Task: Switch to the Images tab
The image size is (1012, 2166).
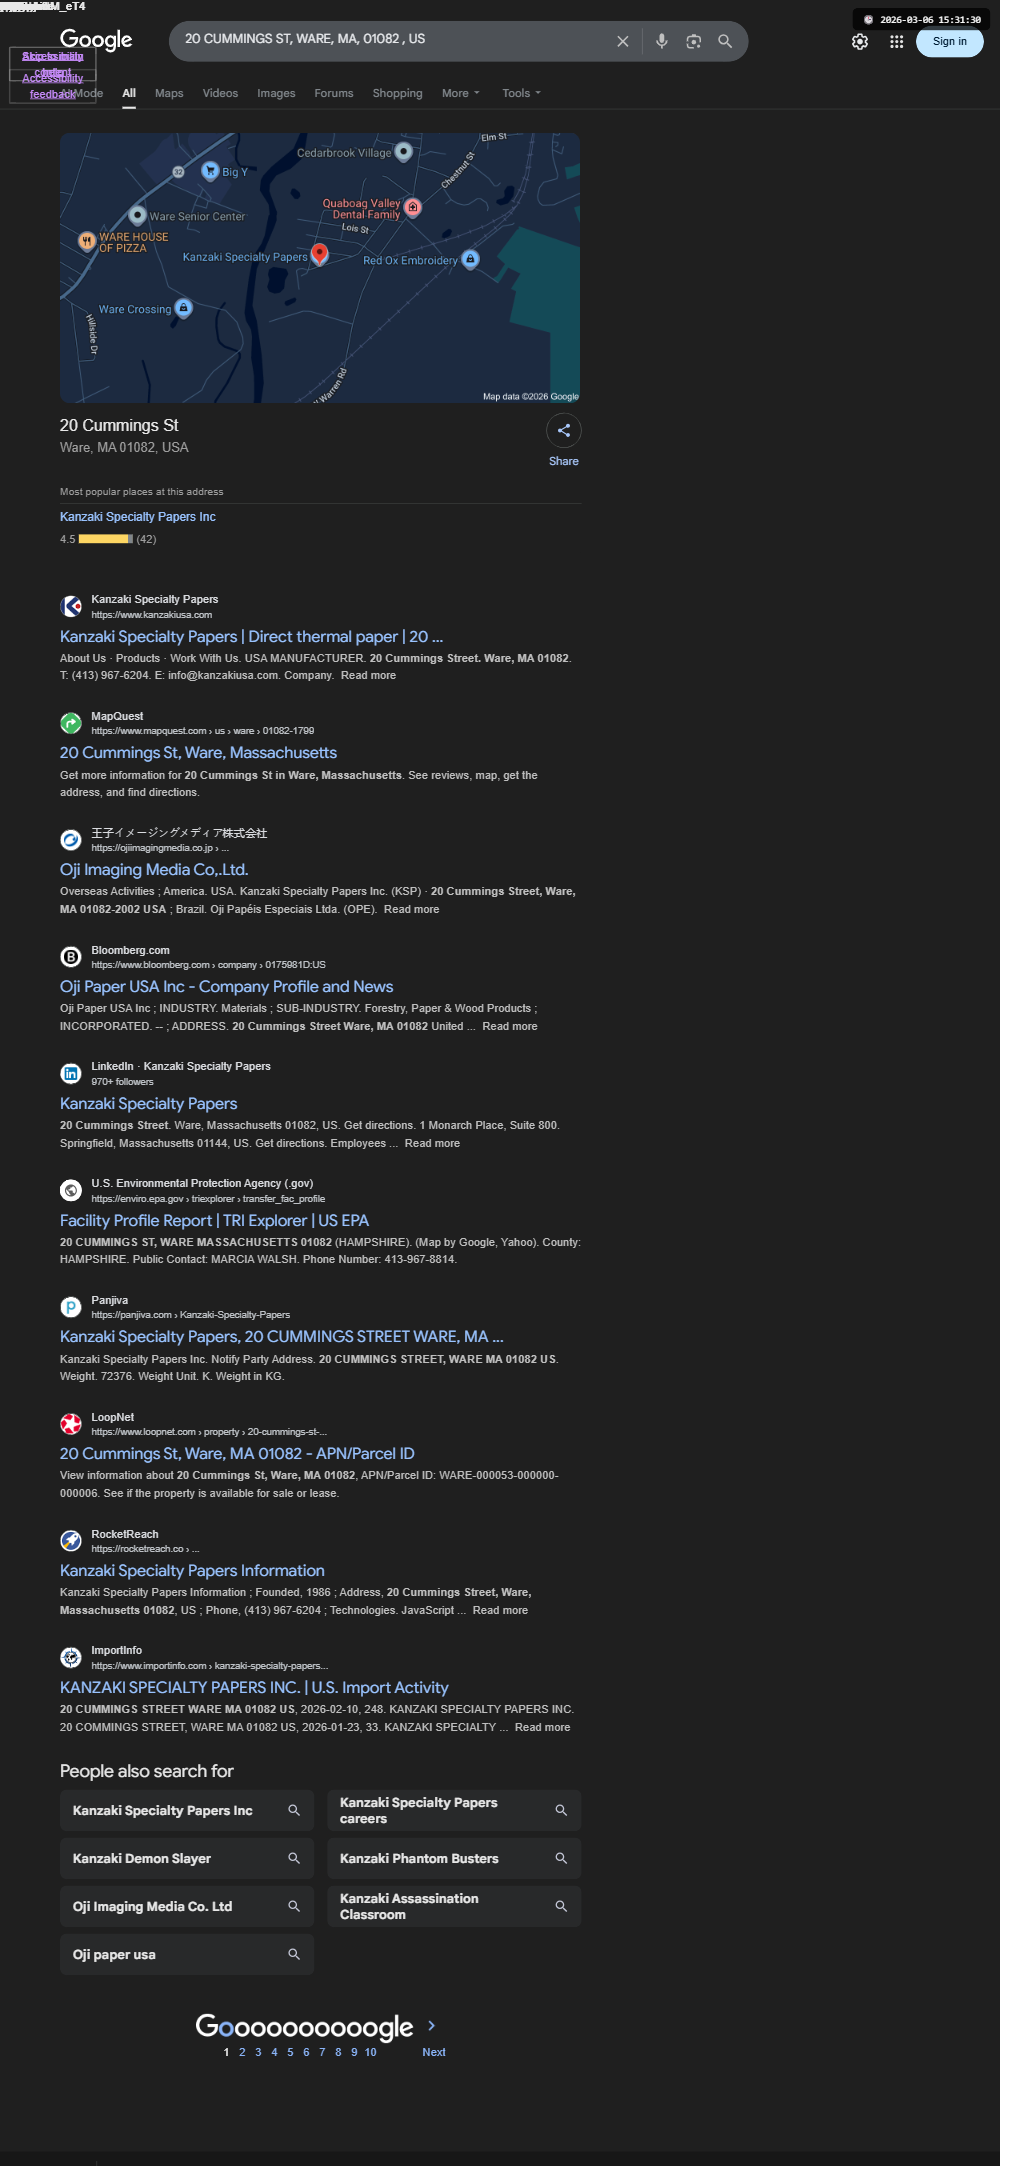Action: tap(276, 93)
